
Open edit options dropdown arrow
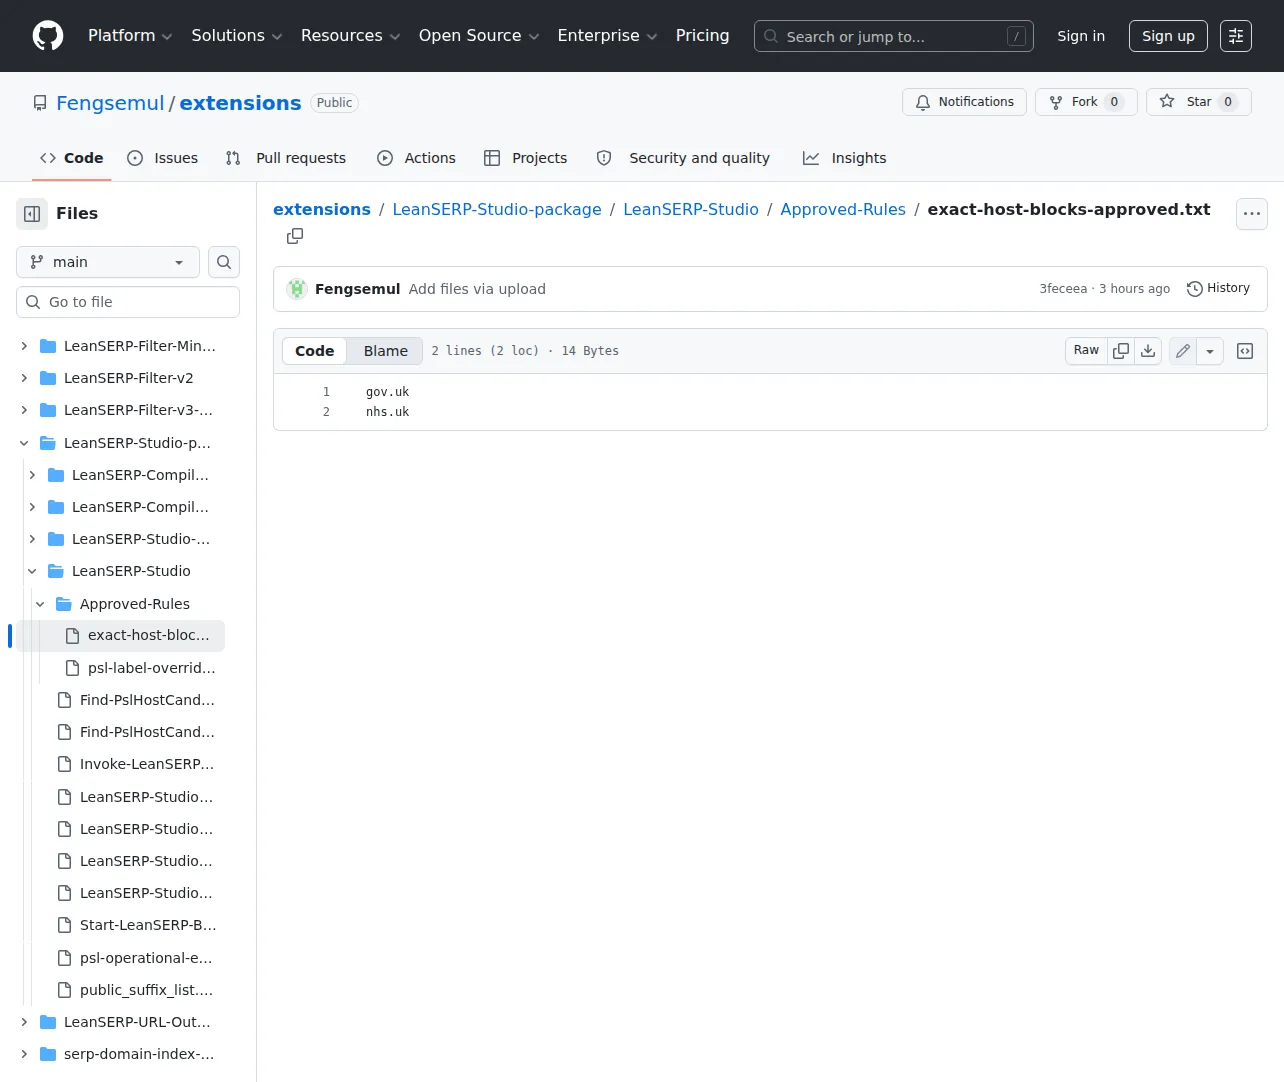1210,351
